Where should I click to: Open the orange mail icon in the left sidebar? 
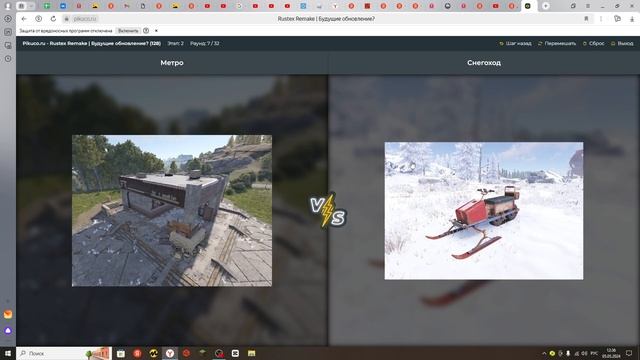tap(8, 314)
